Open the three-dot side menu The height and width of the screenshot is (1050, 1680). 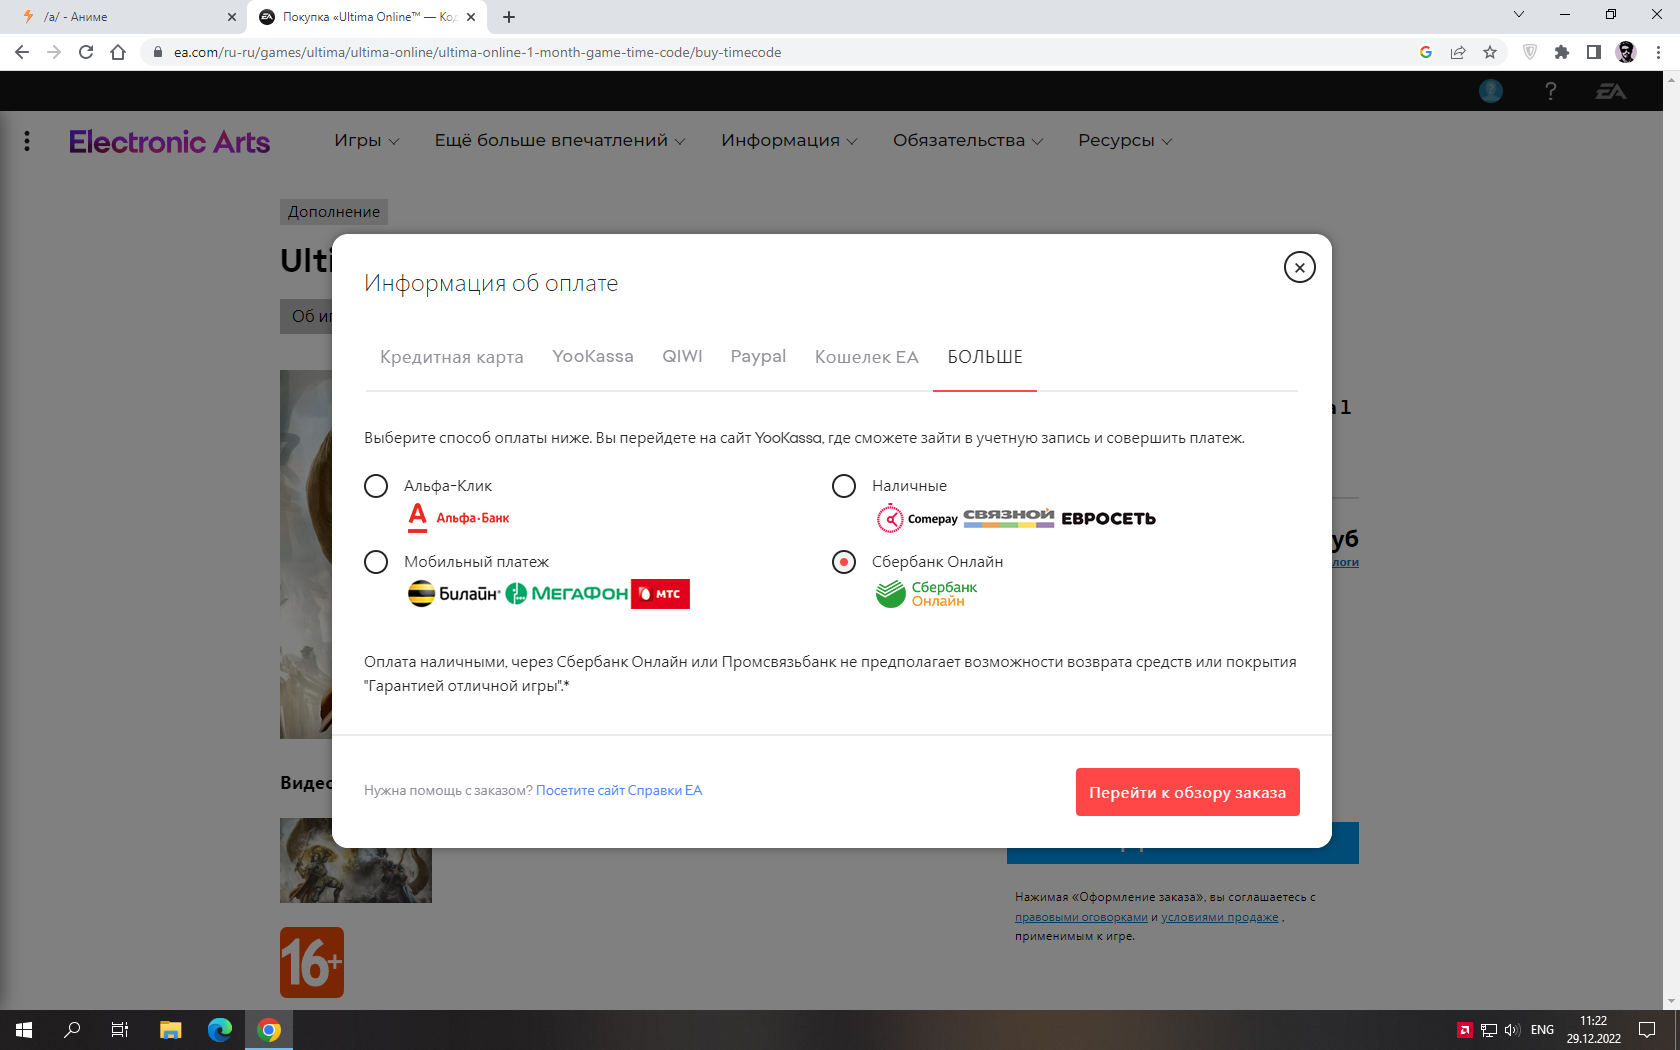point(27,141)
